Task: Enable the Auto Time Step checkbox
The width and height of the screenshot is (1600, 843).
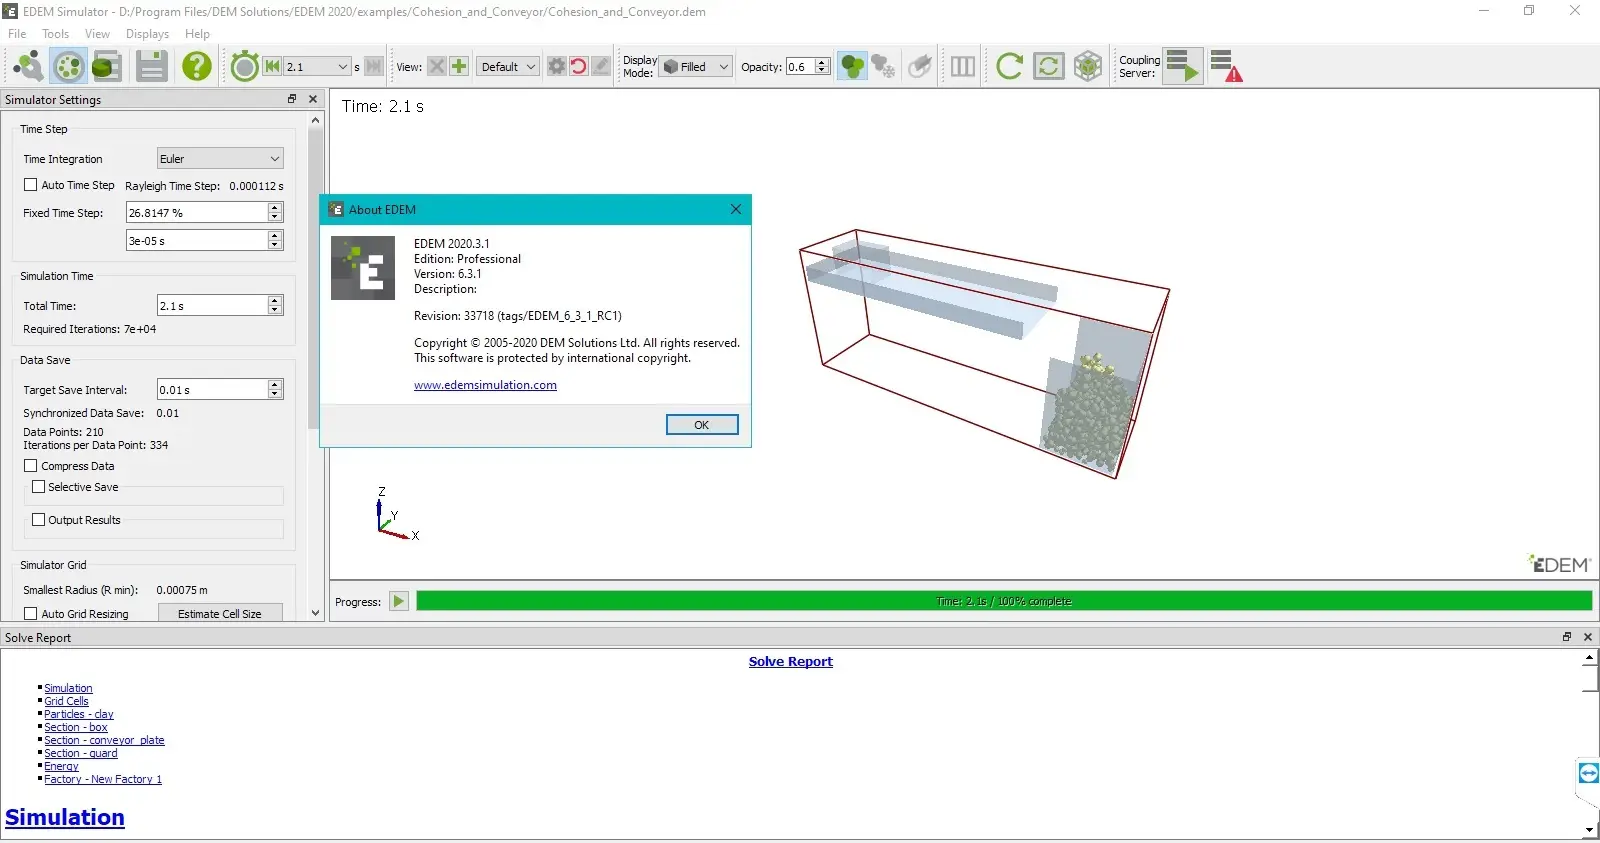Action: click(x=31, y=185)
